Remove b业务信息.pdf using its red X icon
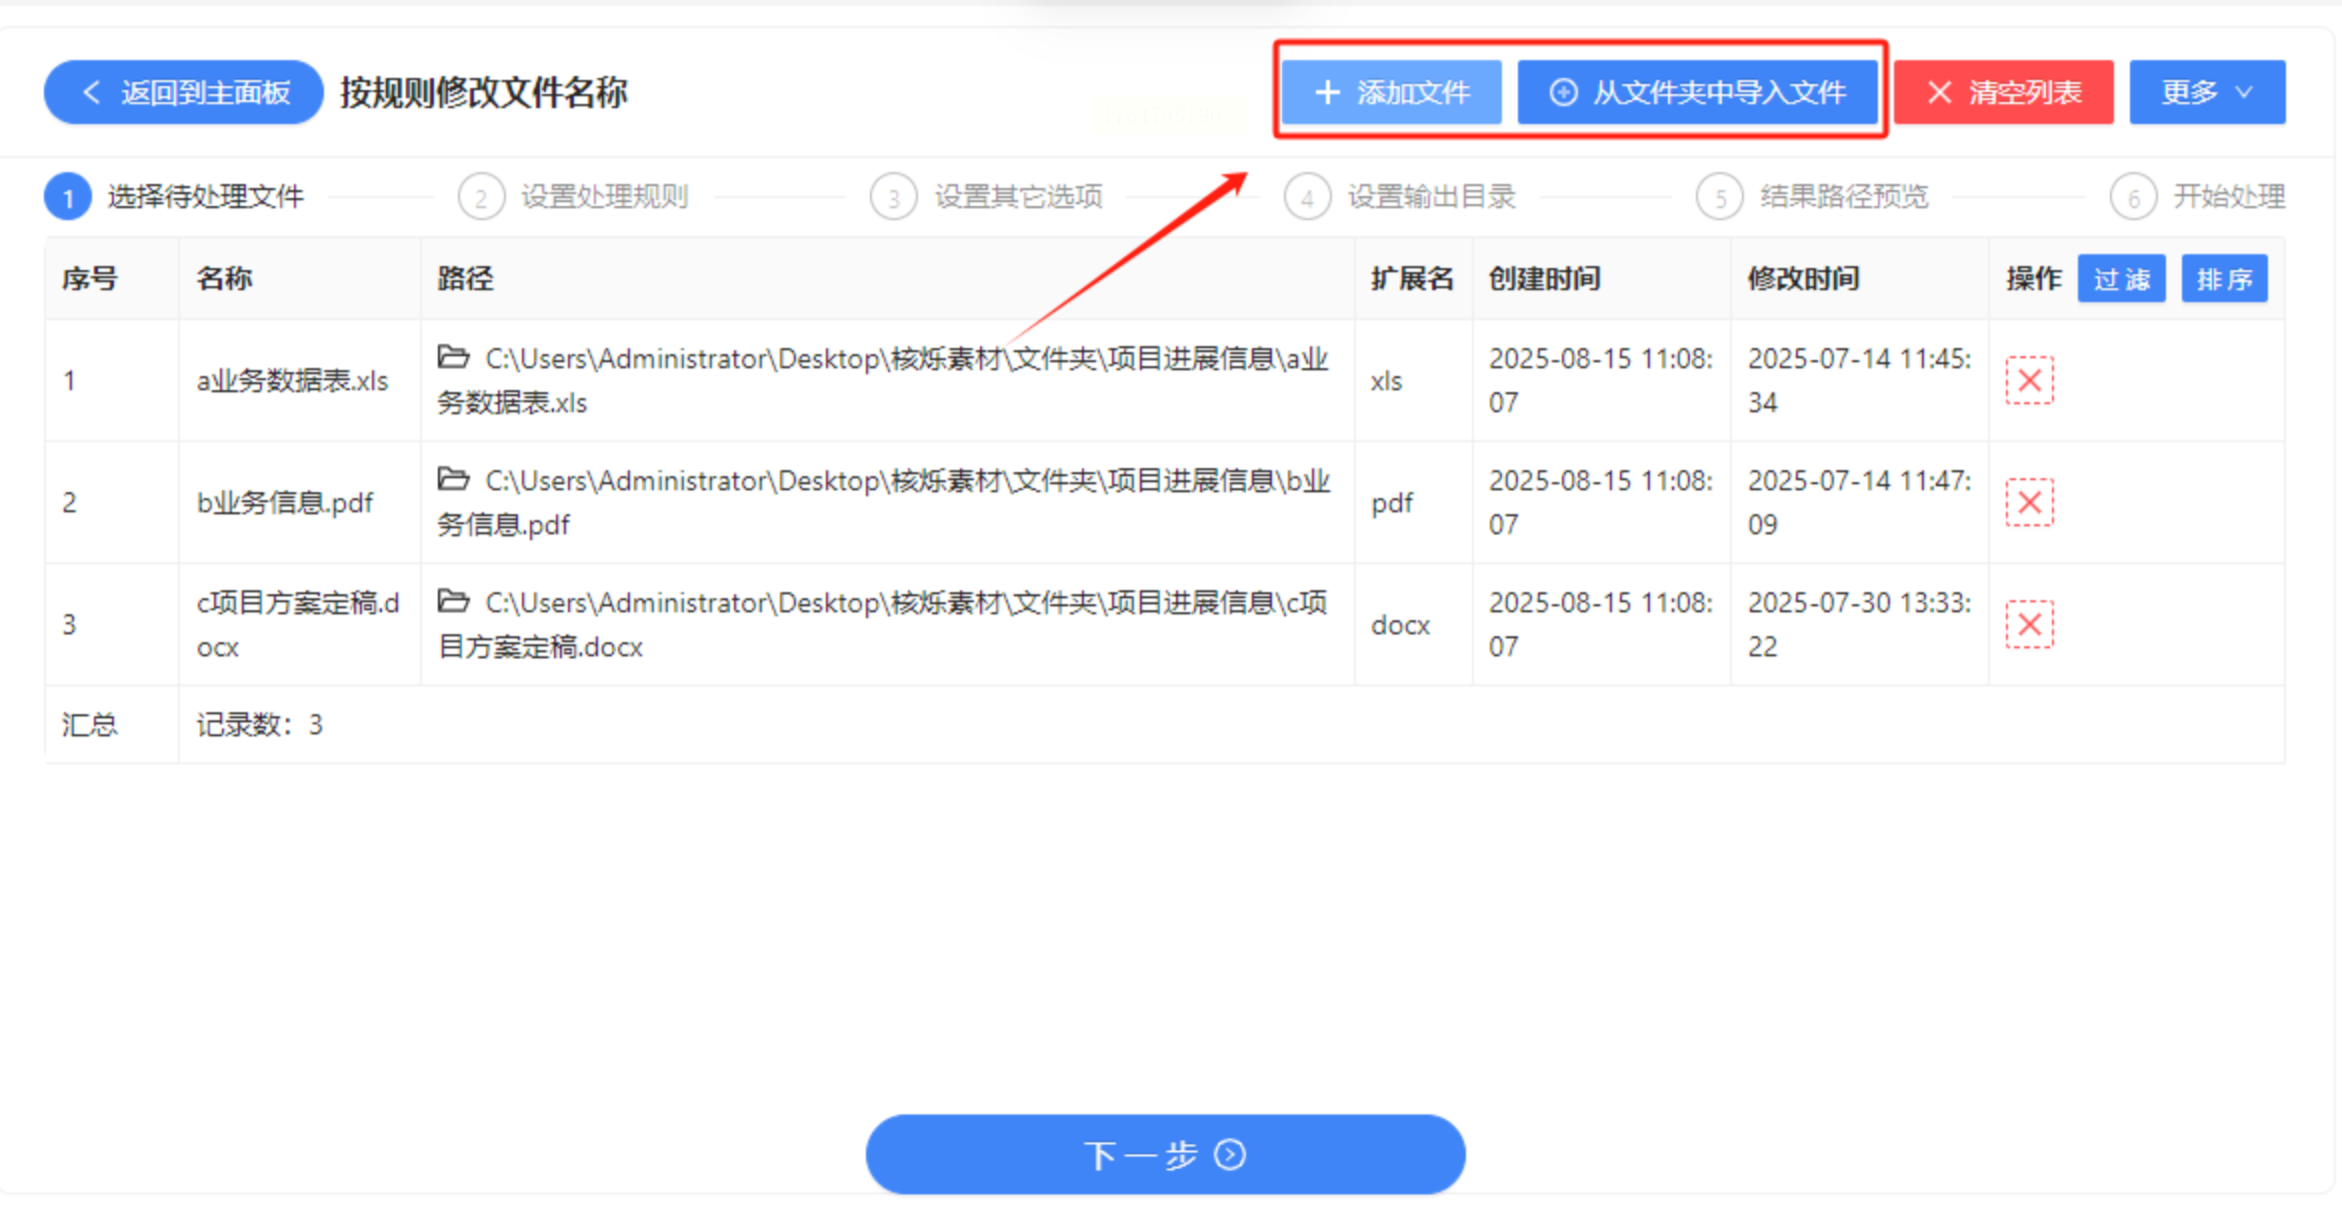This screenshot has height=1210, width=2342. [x=2029, y=502]
